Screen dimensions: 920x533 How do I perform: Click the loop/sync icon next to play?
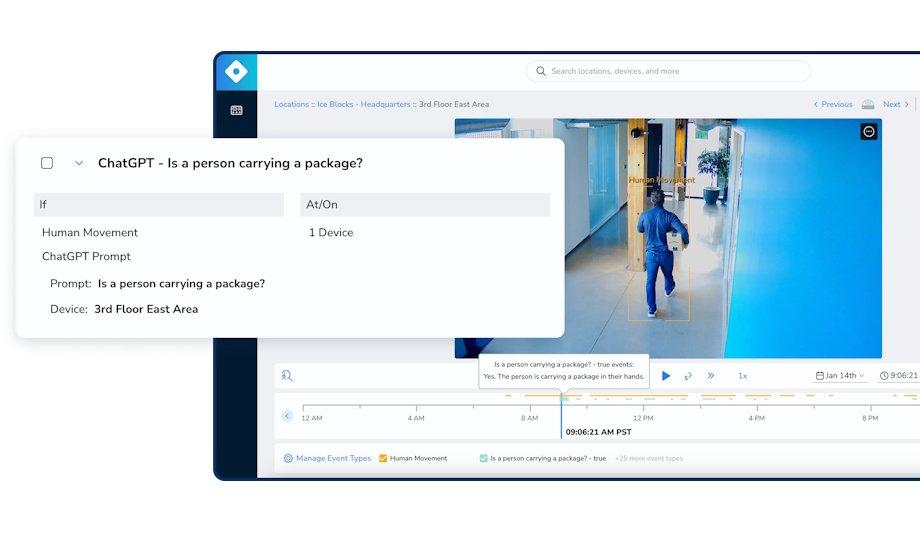pos(688,376)
